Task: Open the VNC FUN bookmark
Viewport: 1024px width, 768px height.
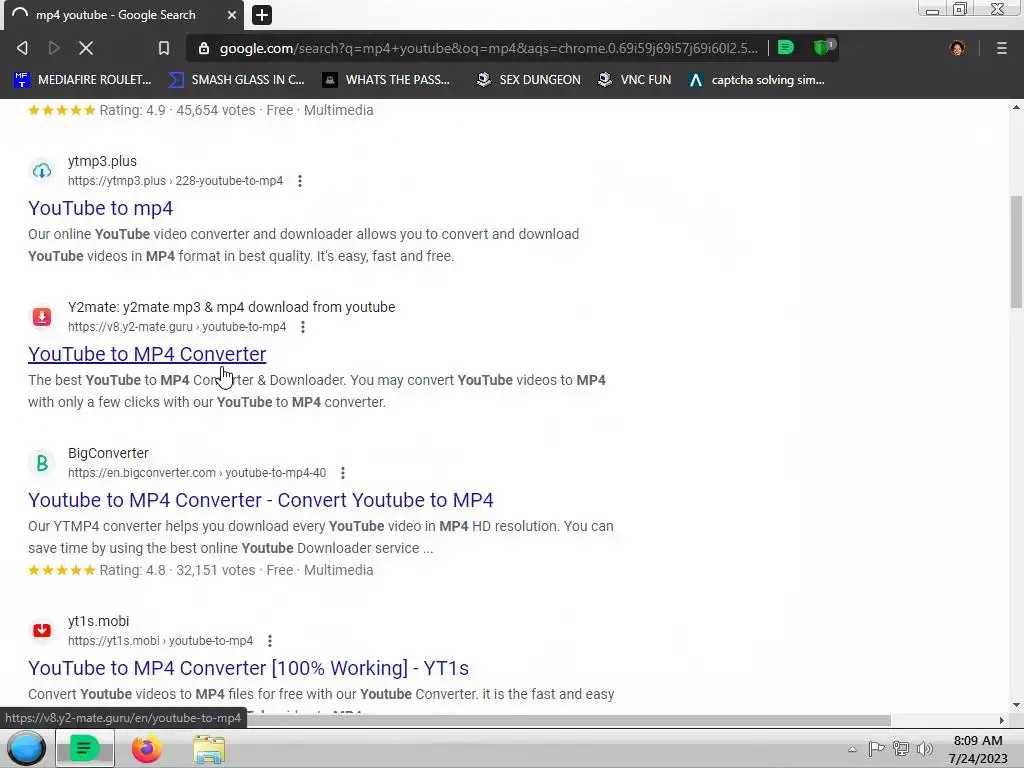Action: (x=635, y=80)
